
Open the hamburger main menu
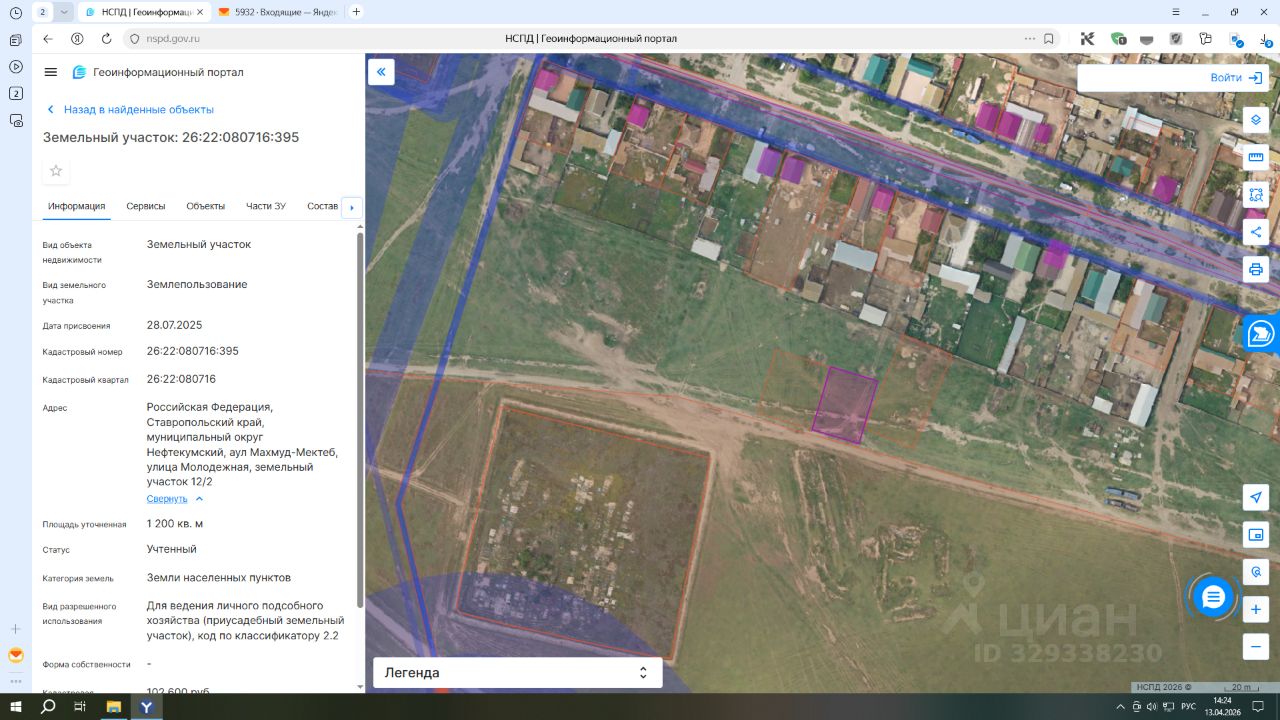pyautogui.click(x=51, y=72)
